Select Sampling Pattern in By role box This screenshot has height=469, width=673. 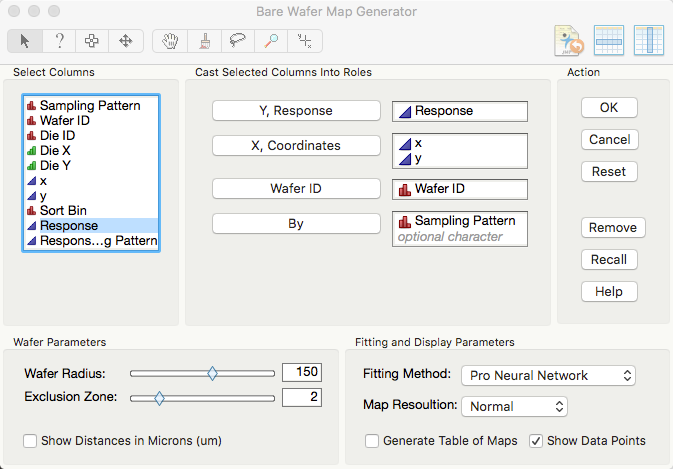pyautogui.click(x=460, y=221)
